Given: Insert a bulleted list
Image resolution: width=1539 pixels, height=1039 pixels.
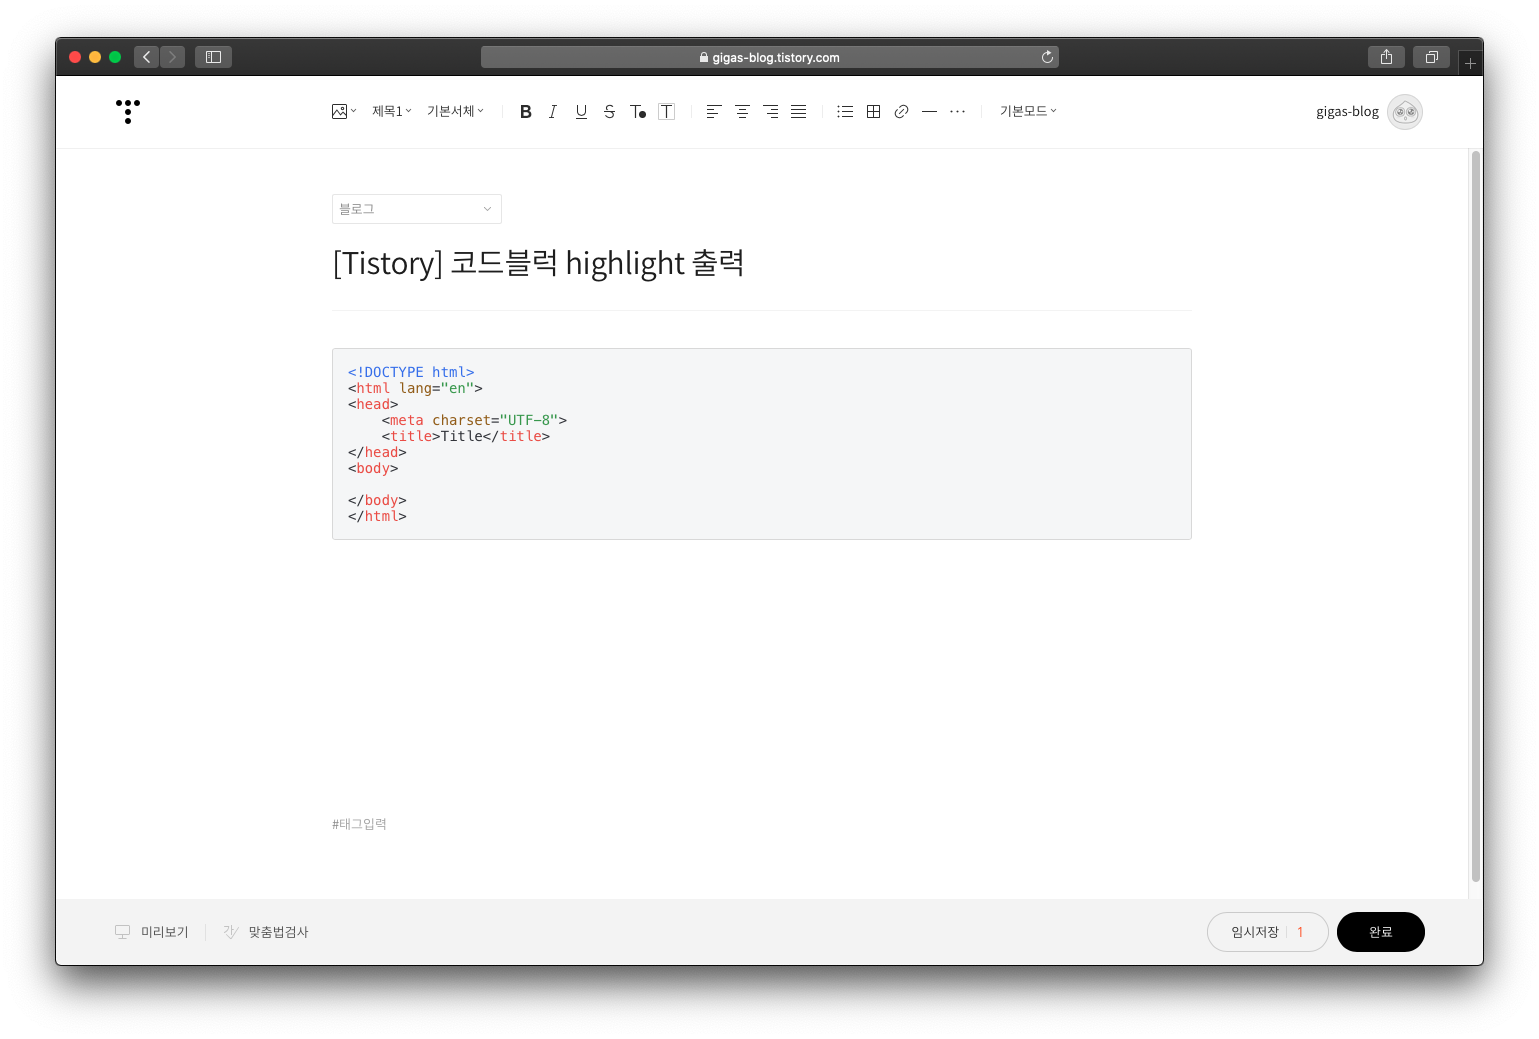Looking at the screenshot, I should pyautogui.click(x=845, y=112).
